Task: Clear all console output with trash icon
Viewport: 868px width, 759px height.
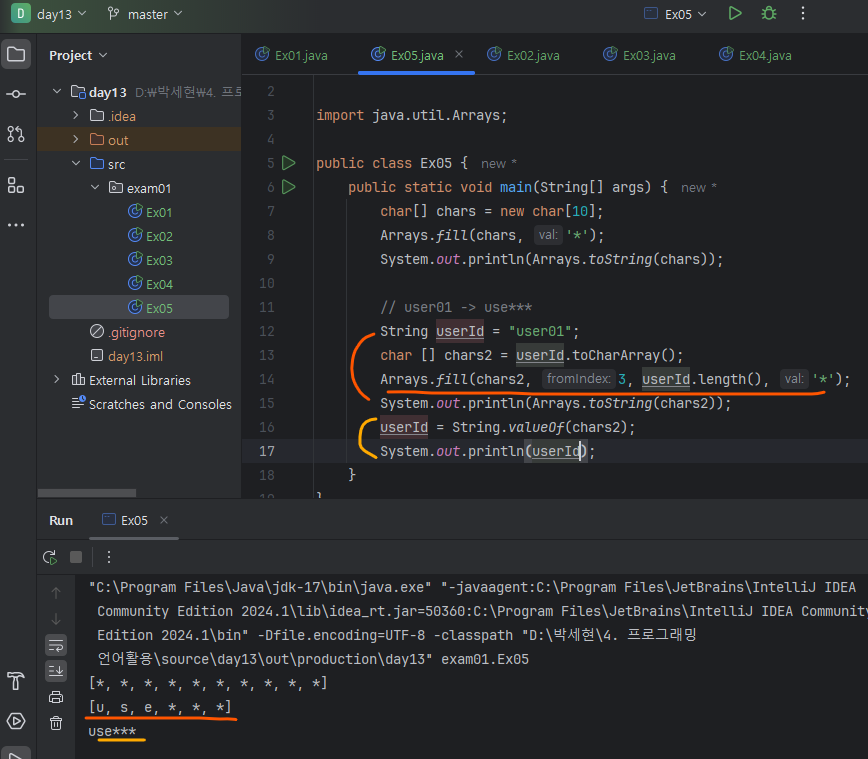Action: 56,723
